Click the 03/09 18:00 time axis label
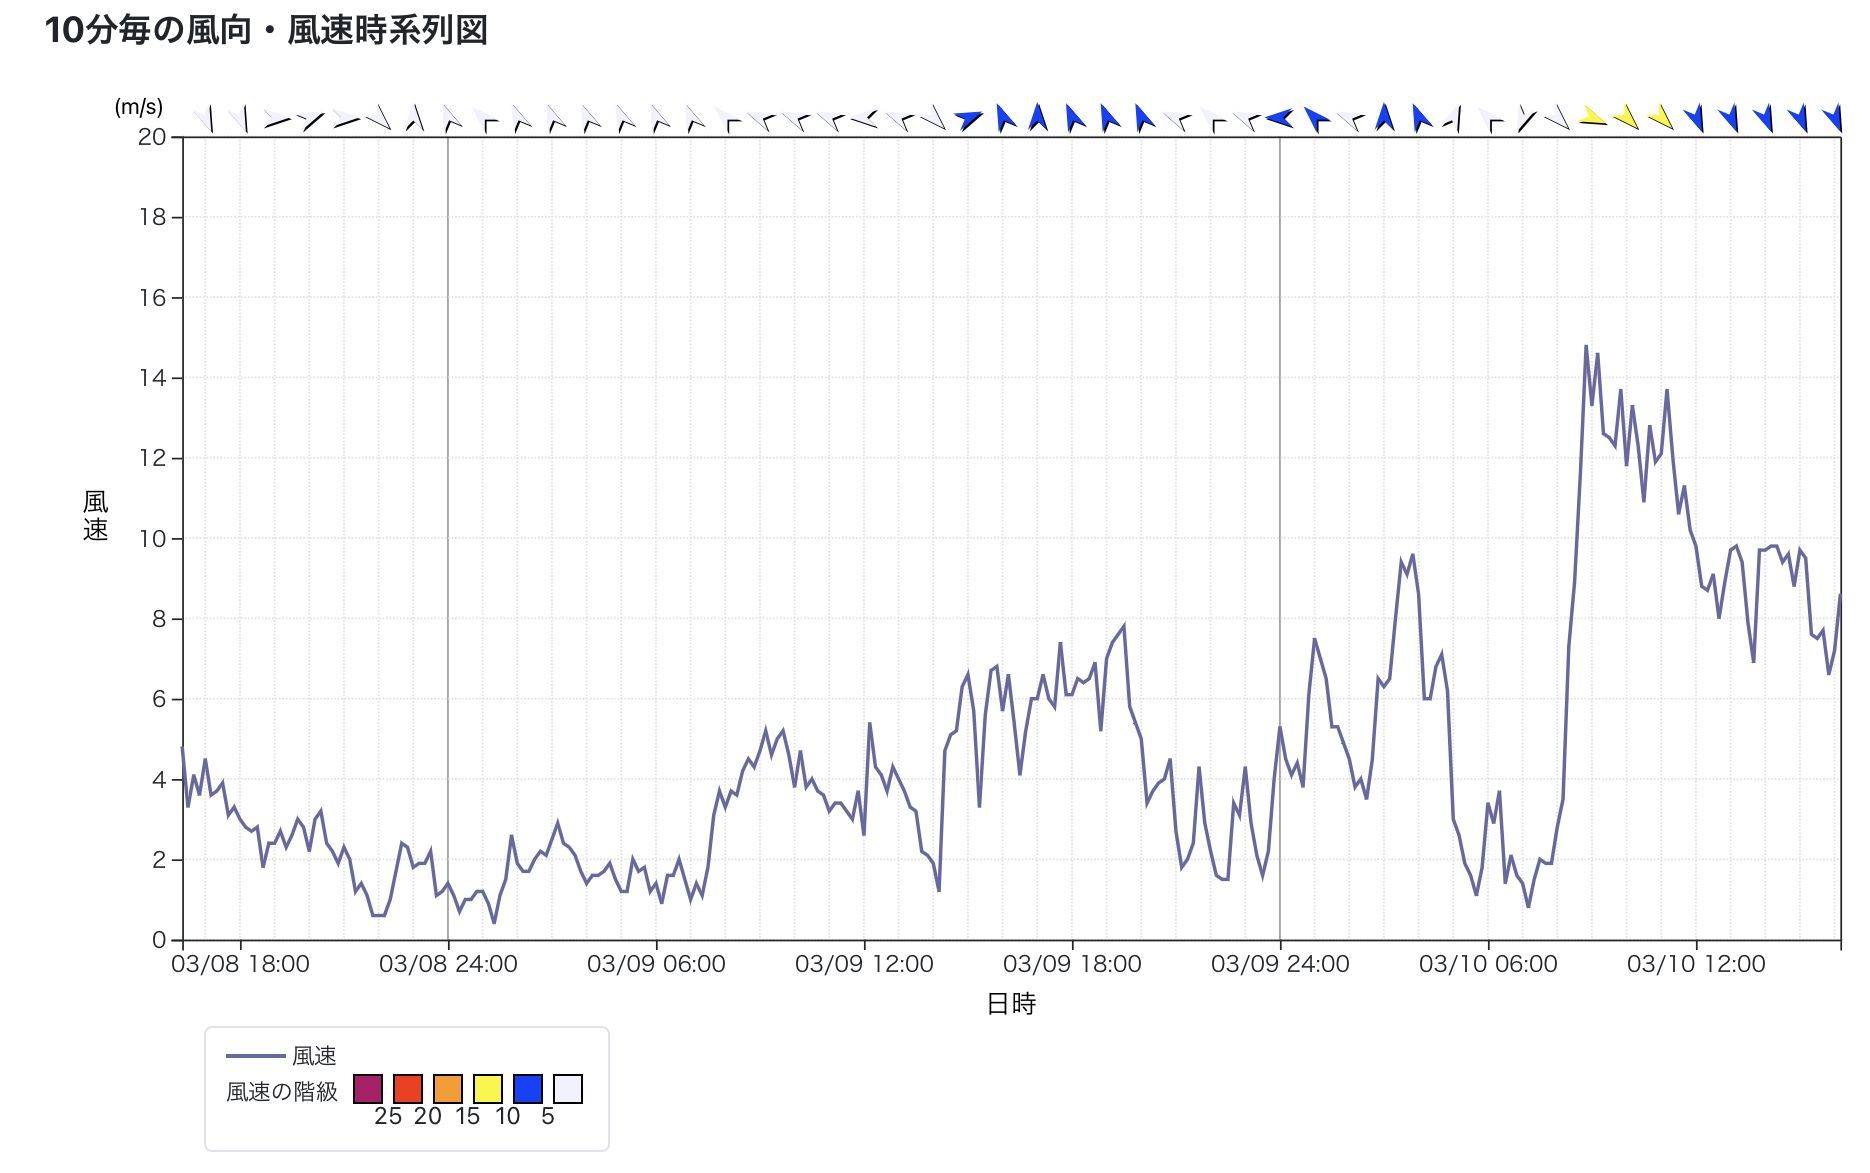The image size is (1870, 1173). pyautogui.click(x=1072, y=964)
